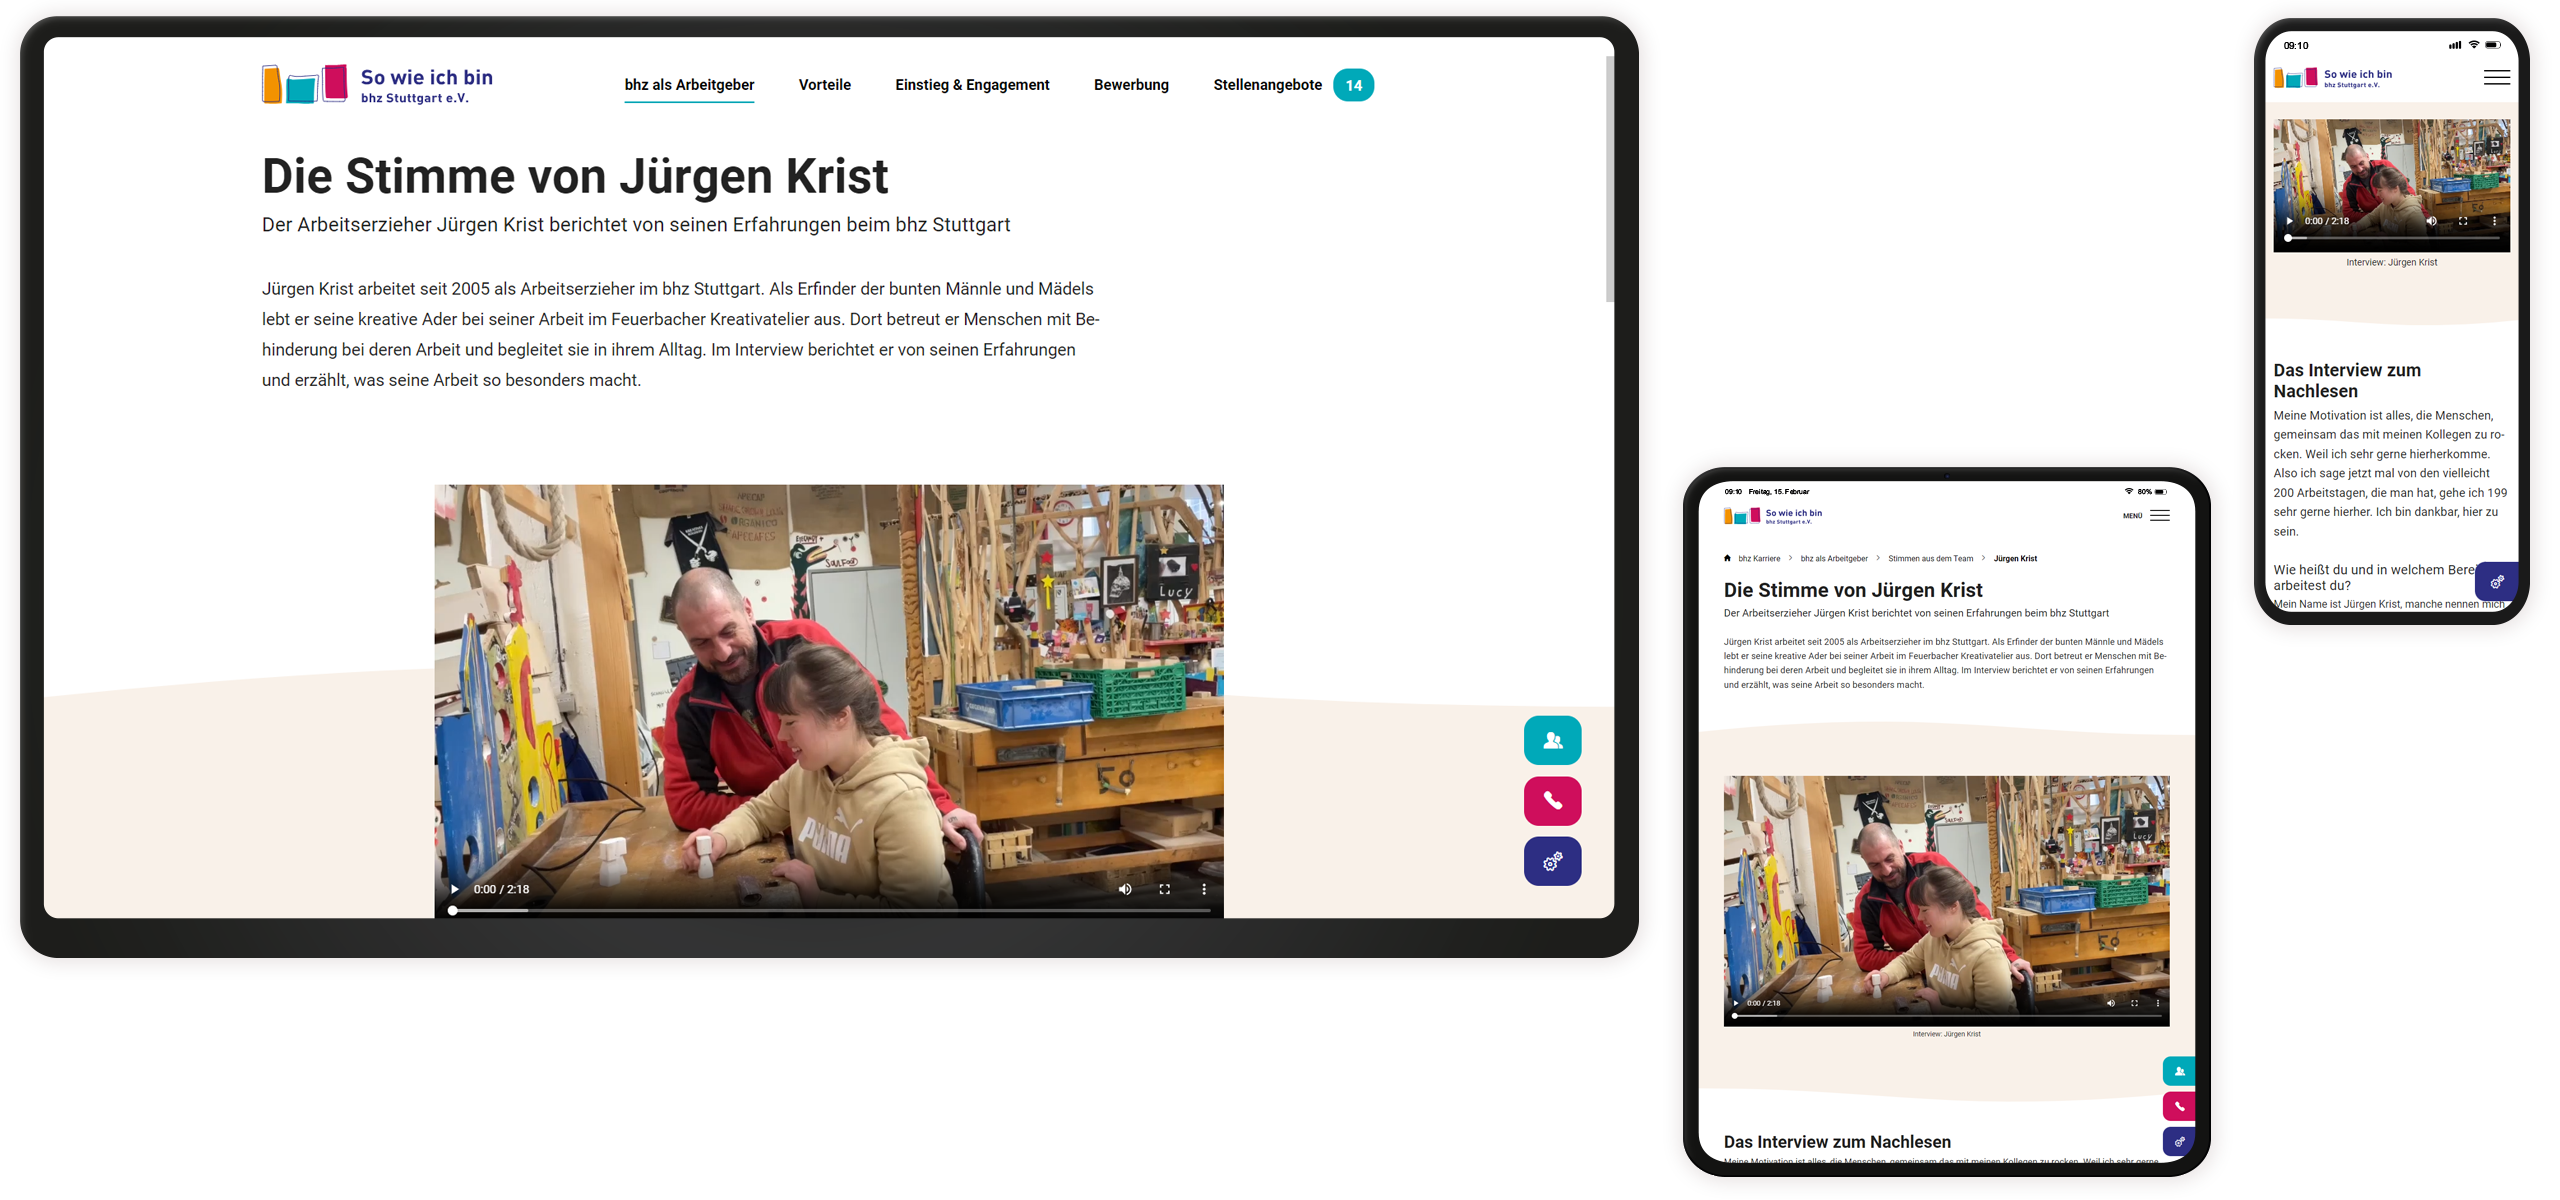Open the desktop video's more-options kebab icon
Viewport: 2560px width, 1200px height.
pos(1203,888)
